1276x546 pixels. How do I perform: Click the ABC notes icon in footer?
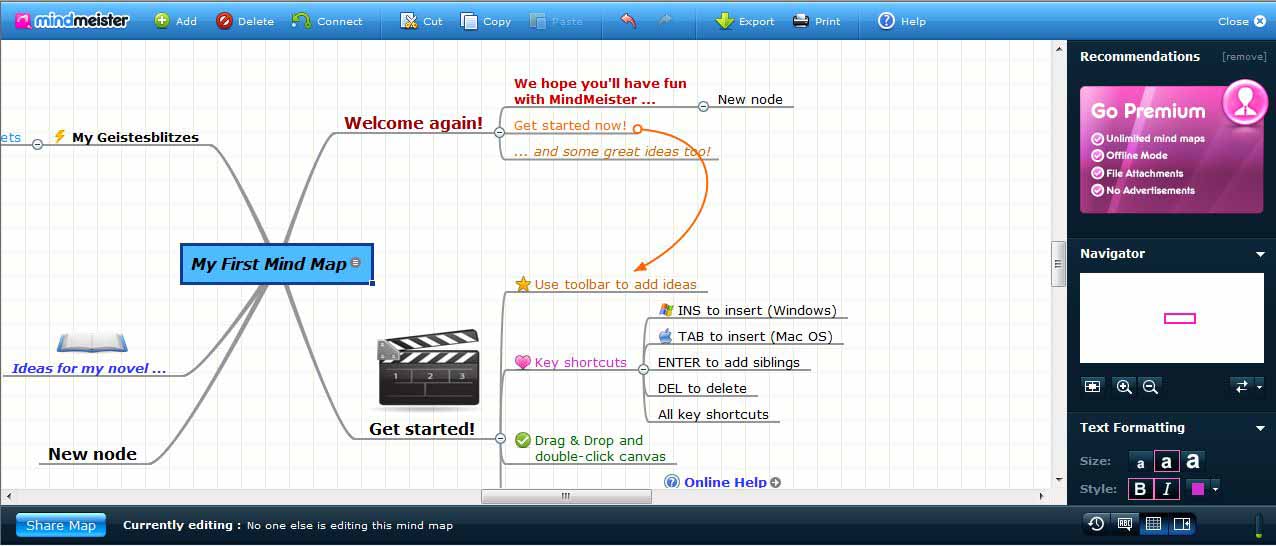[1125, 524]
